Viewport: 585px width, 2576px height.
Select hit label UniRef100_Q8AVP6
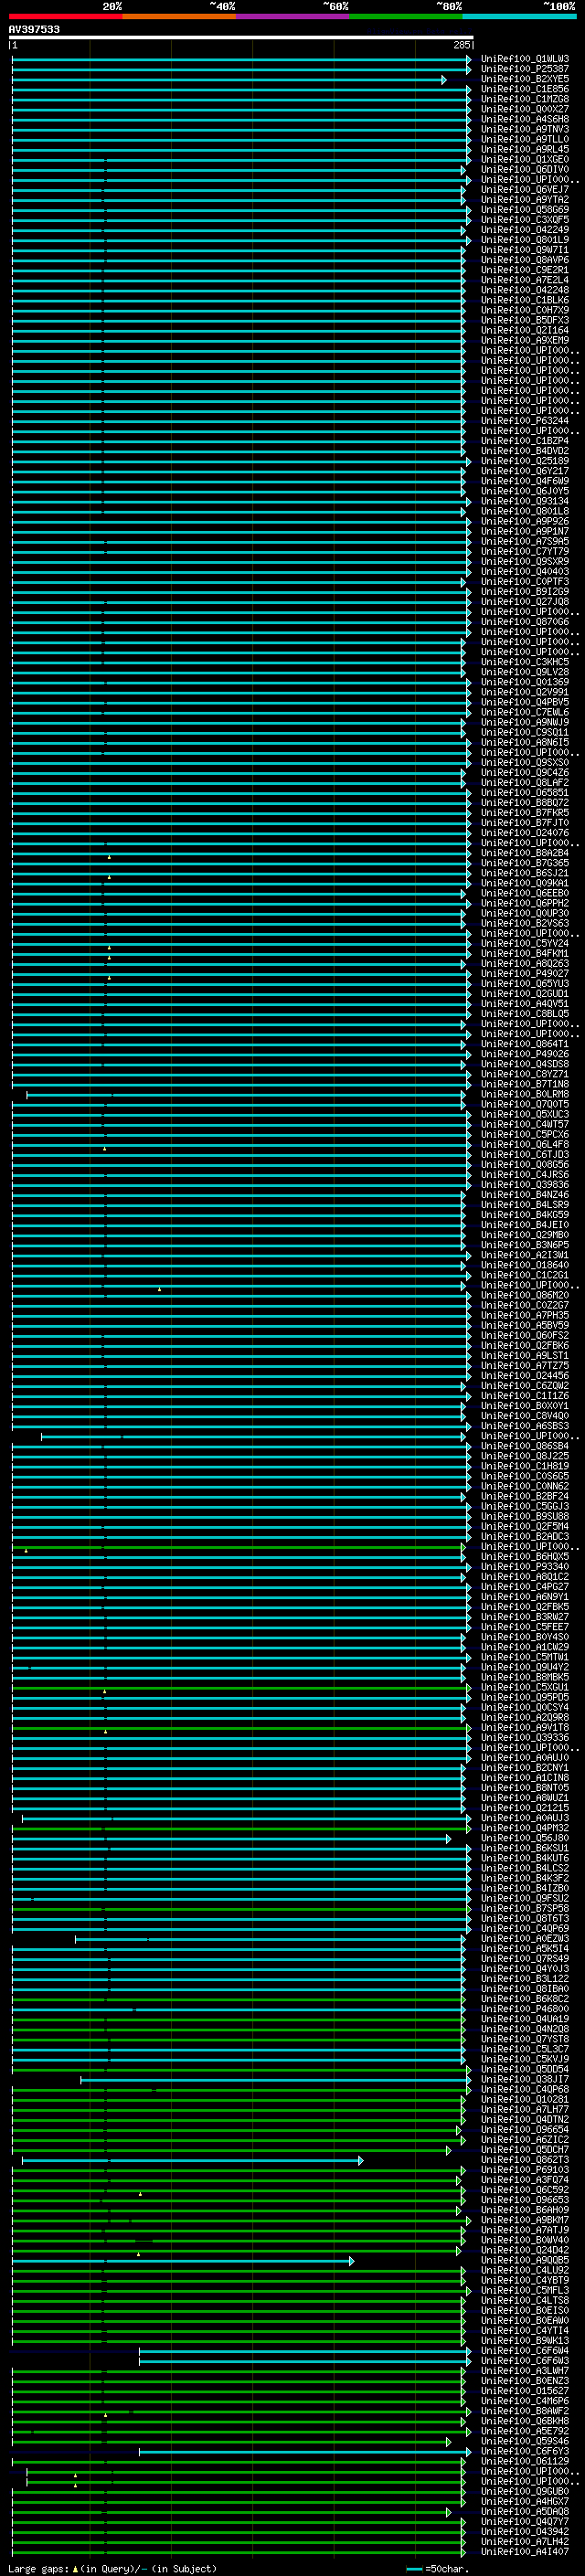tap(524, 260)
